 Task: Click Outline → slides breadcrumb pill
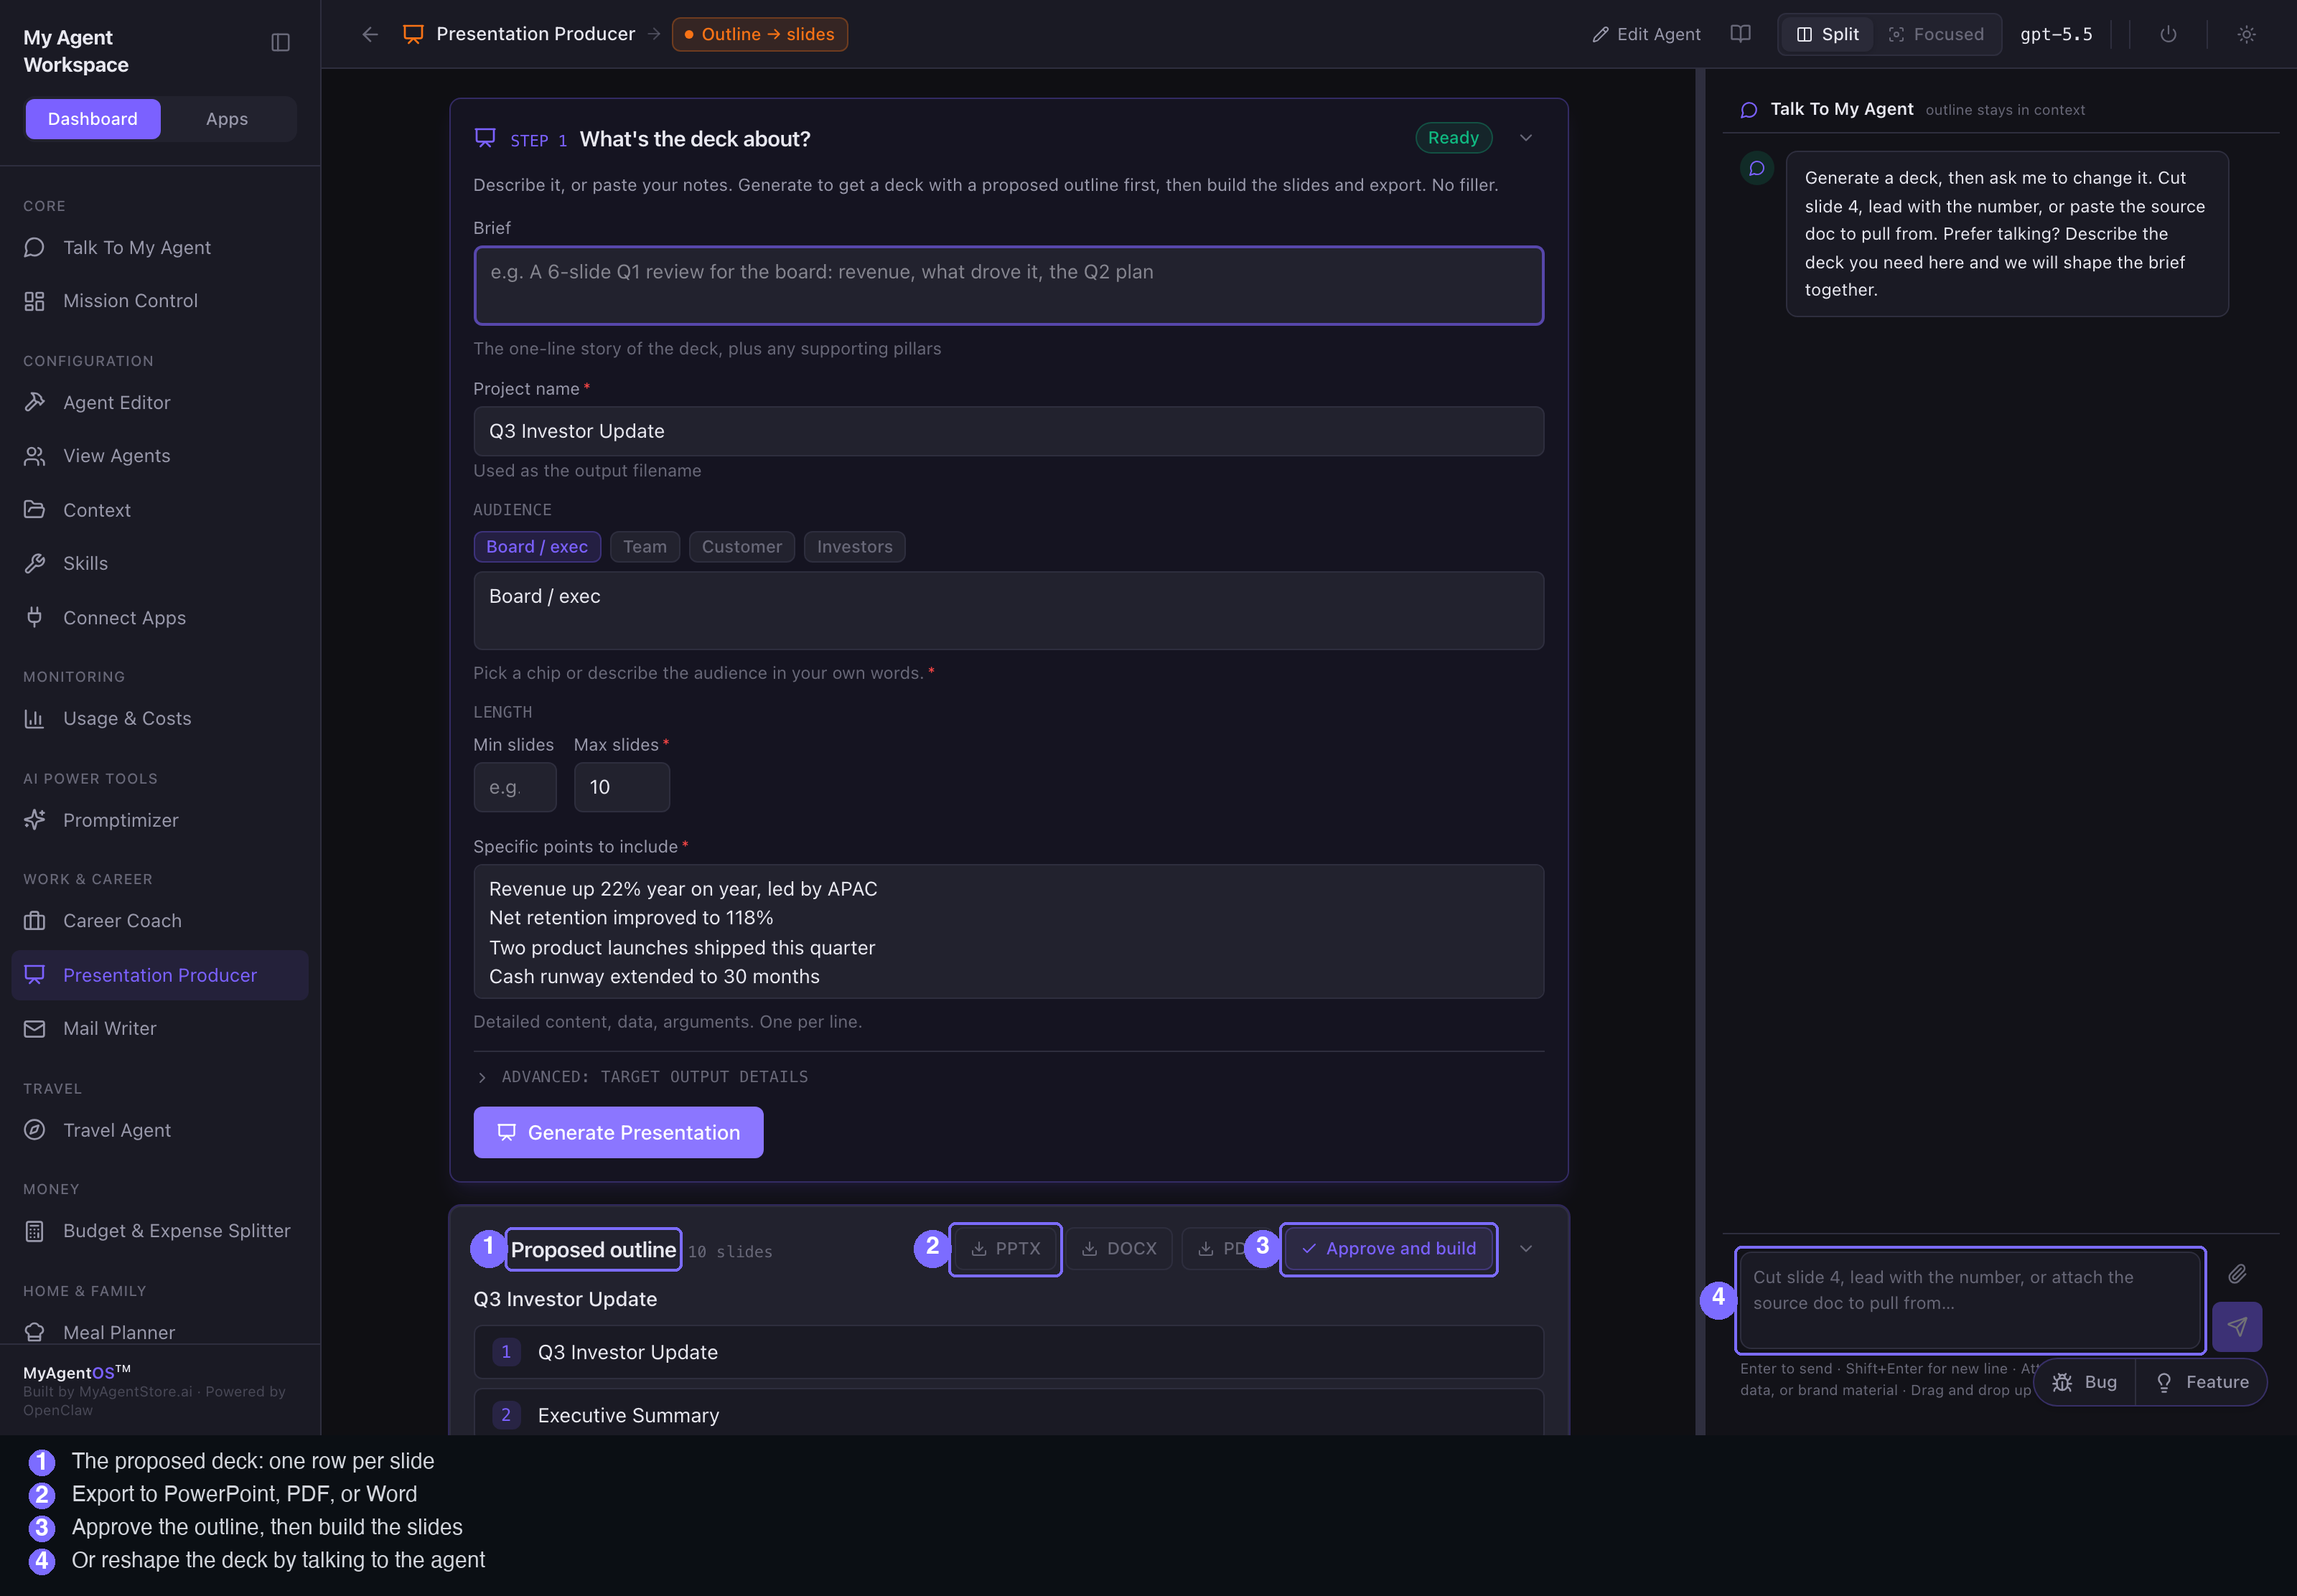[760, 34]
